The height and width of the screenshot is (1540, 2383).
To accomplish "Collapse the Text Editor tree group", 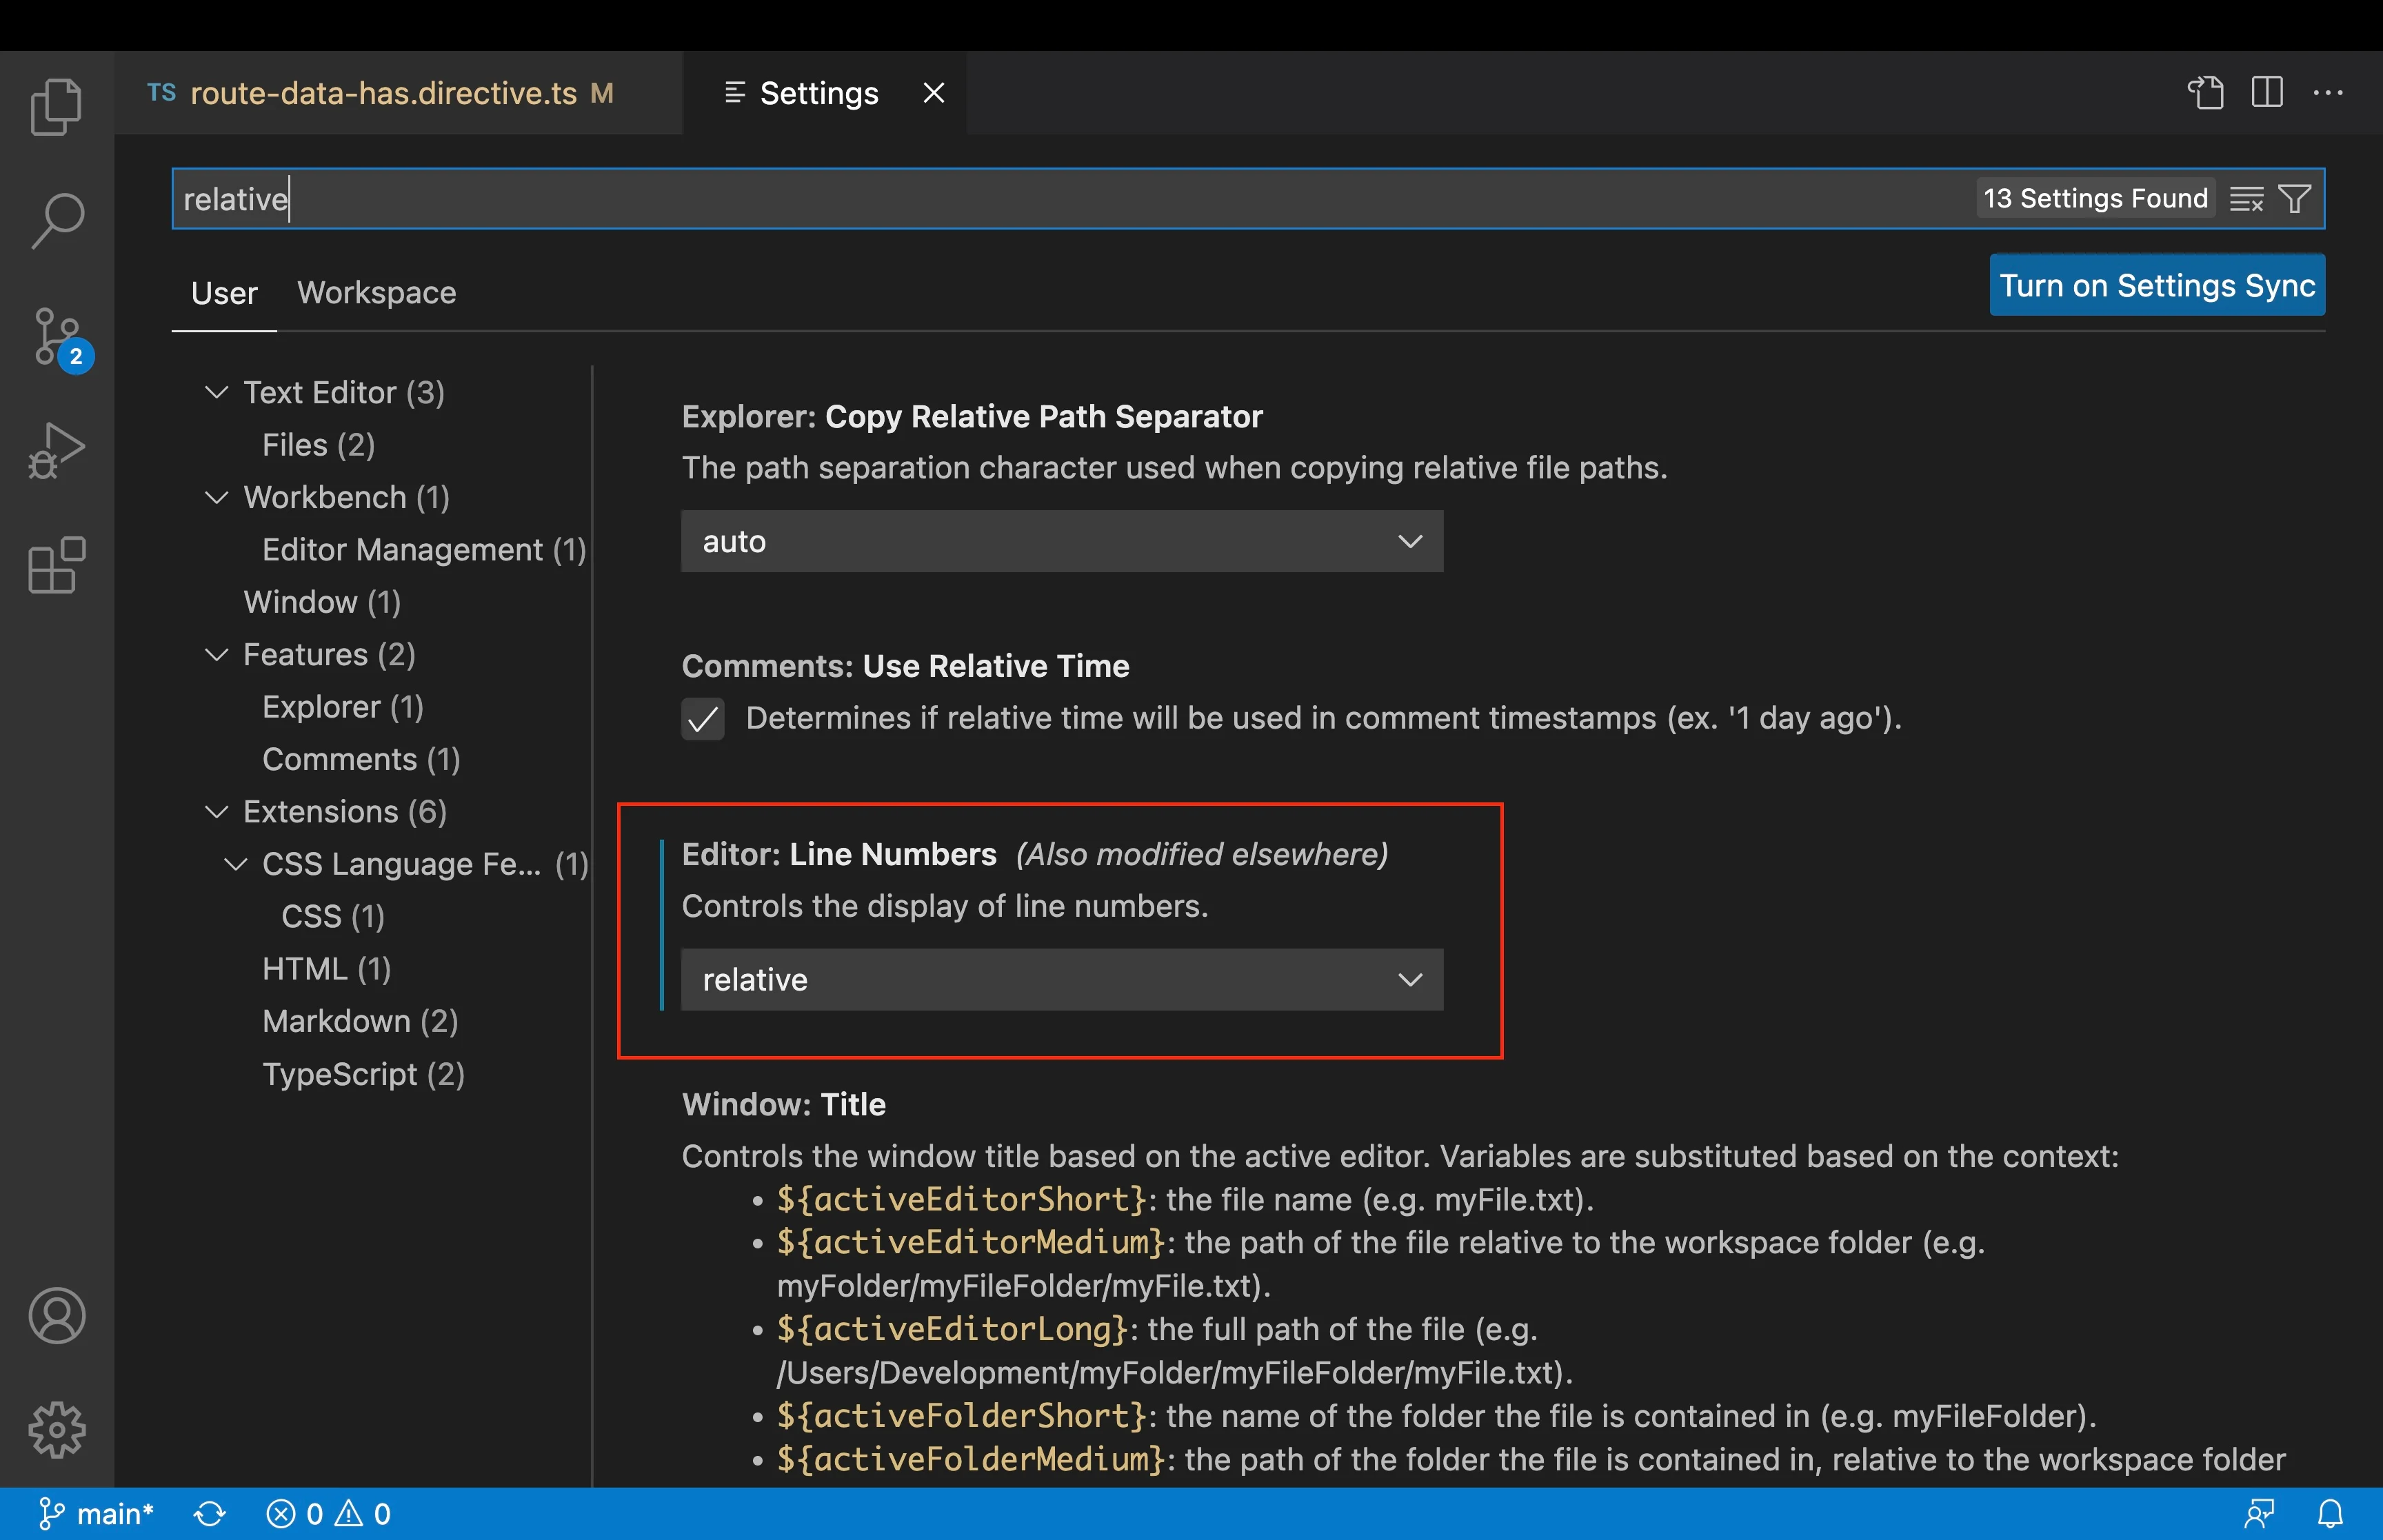I will pyautogui.click(x=216, y=392).
